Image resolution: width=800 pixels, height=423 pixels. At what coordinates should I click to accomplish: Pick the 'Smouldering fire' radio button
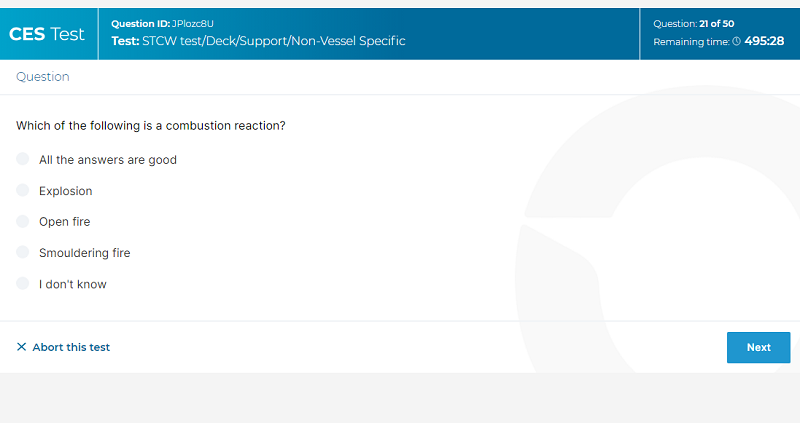[x=22, y=252]
